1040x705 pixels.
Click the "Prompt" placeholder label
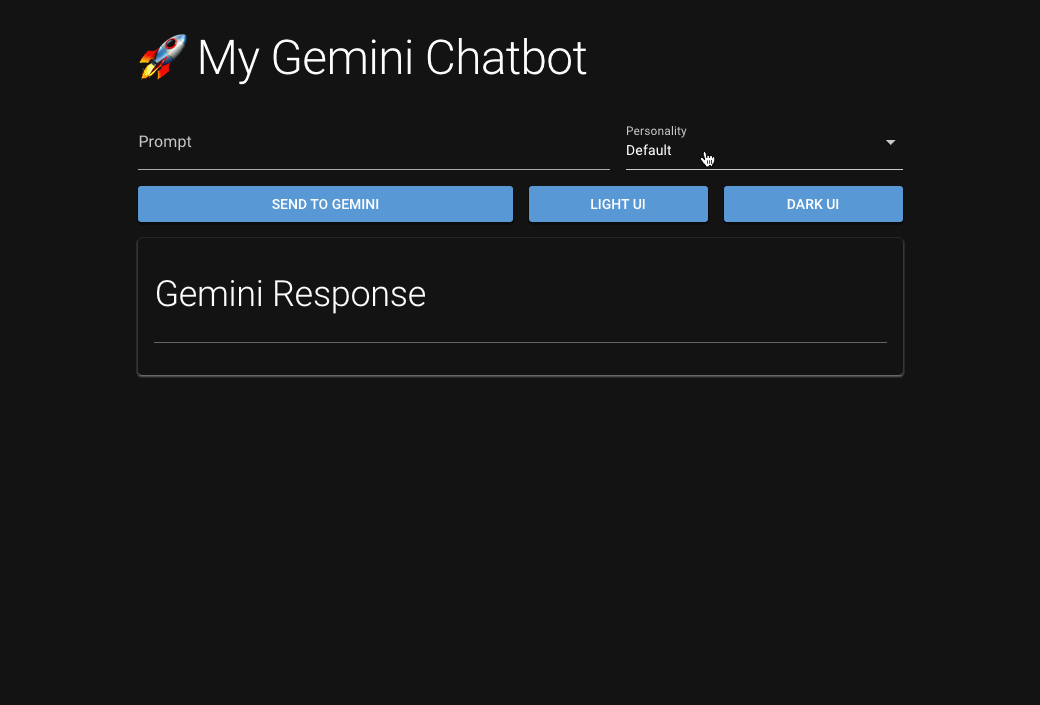pyautogui.click(x=165, y=142)
